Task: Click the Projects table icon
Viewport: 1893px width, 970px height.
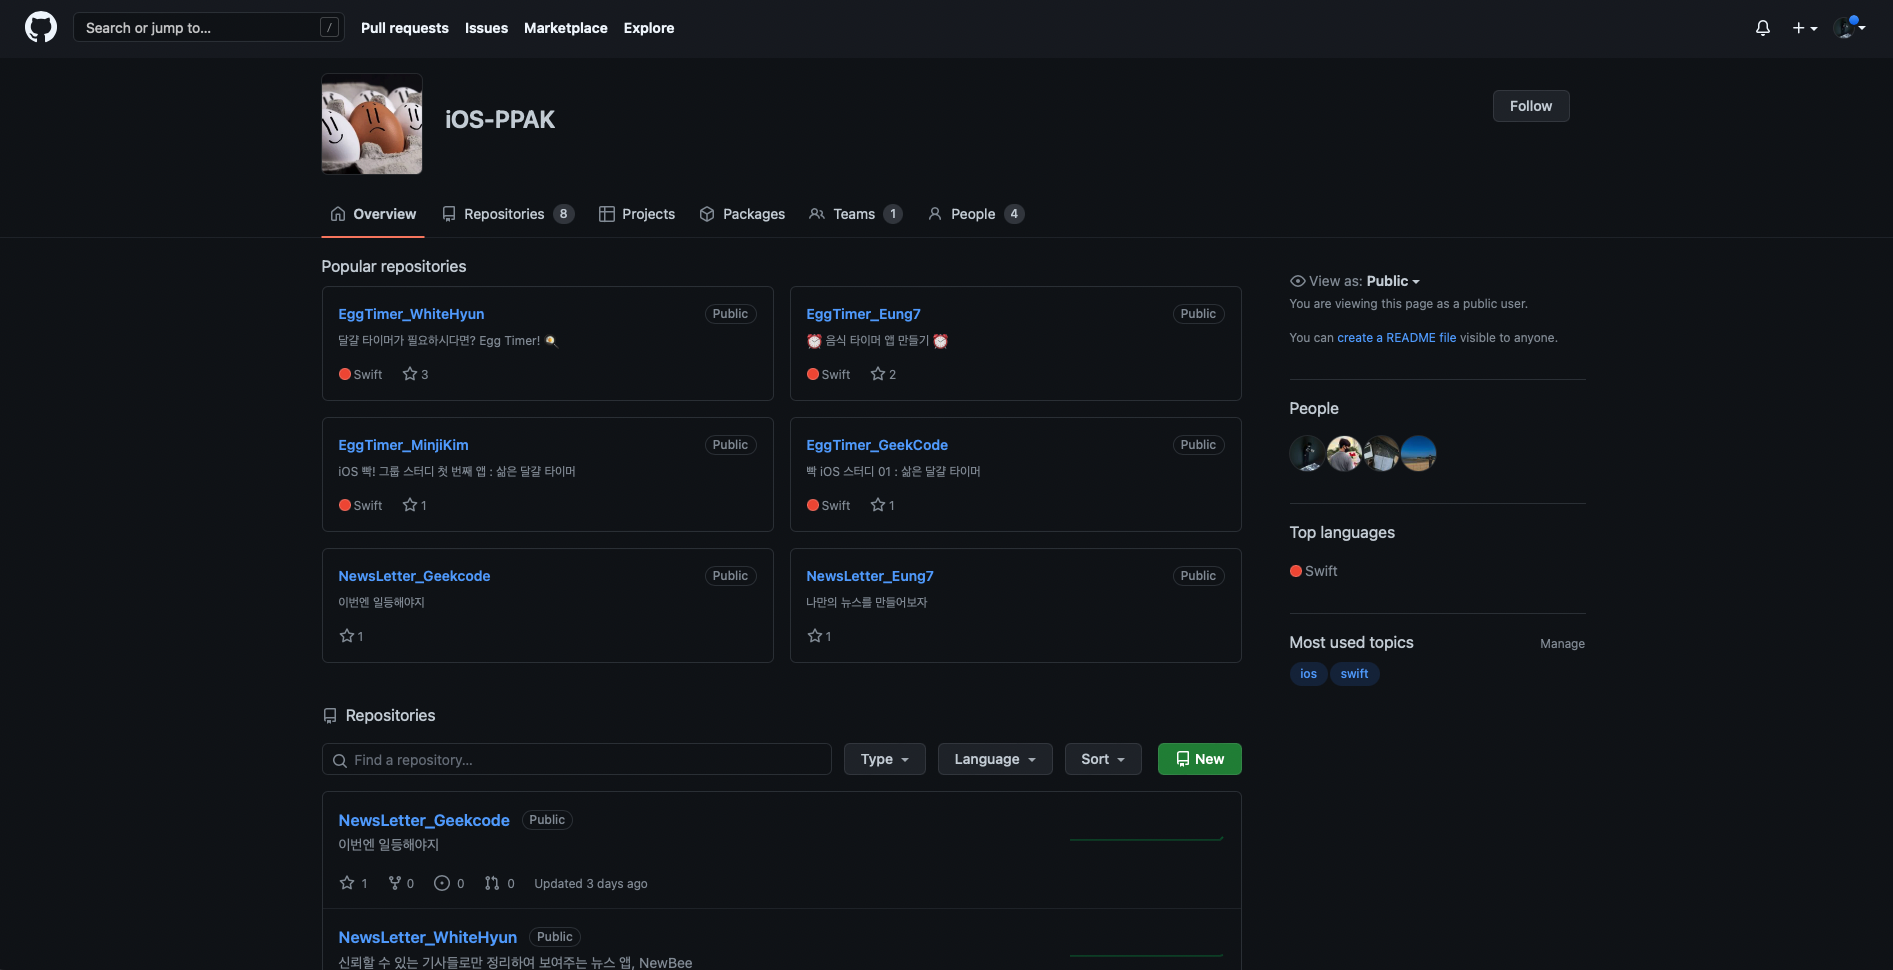Action: click(x=607, y=214)
